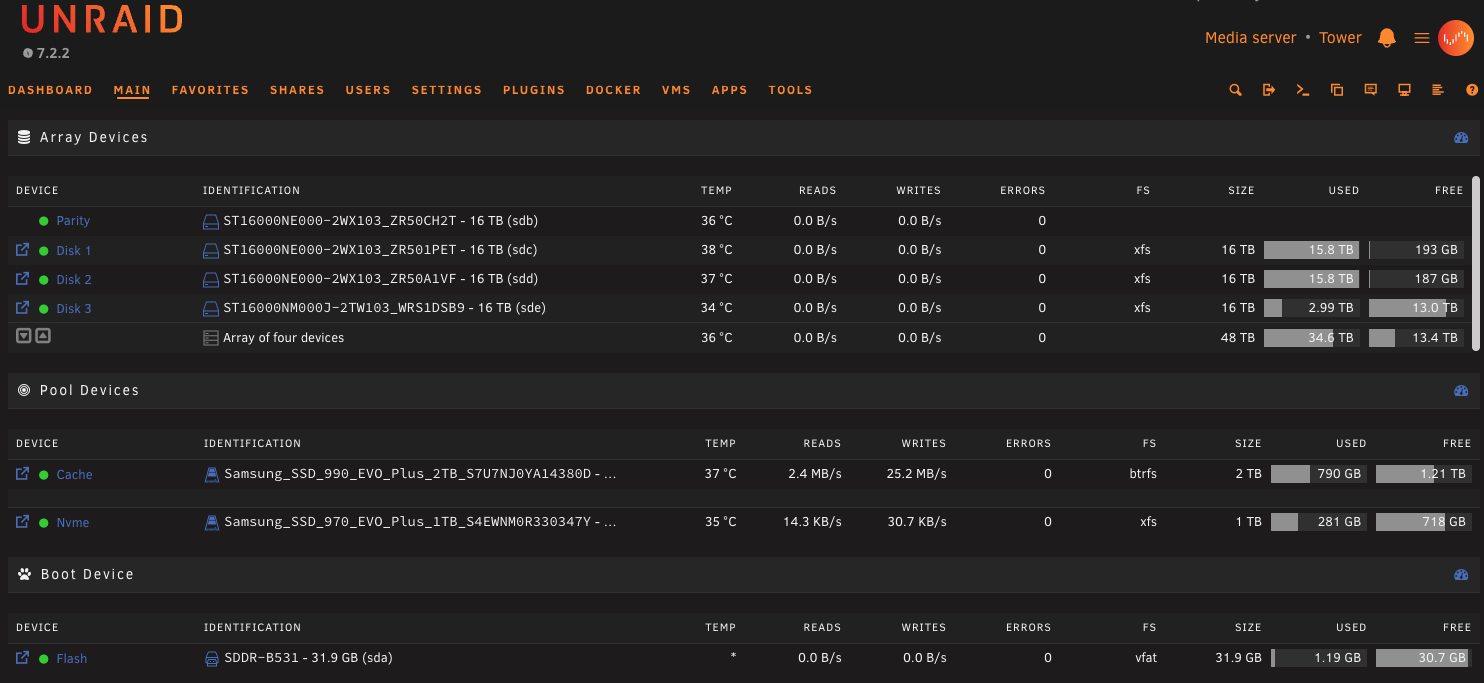This screenshot has width=1484, height=683.
Task: Click the Disk 3 device link
Action: (x=74, y=308)
